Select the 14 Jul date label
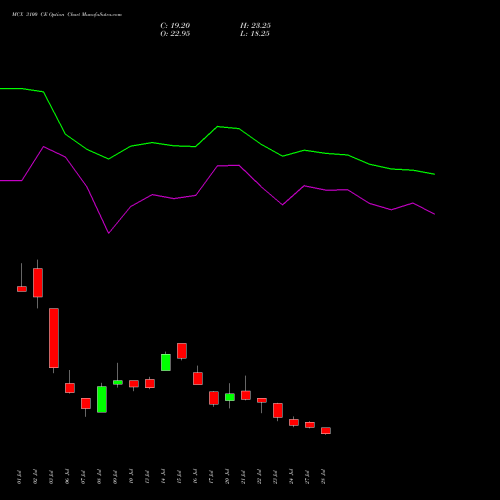The width and height of the screenshot is (500, 500). pyautogui.click(x=163, y=477)
